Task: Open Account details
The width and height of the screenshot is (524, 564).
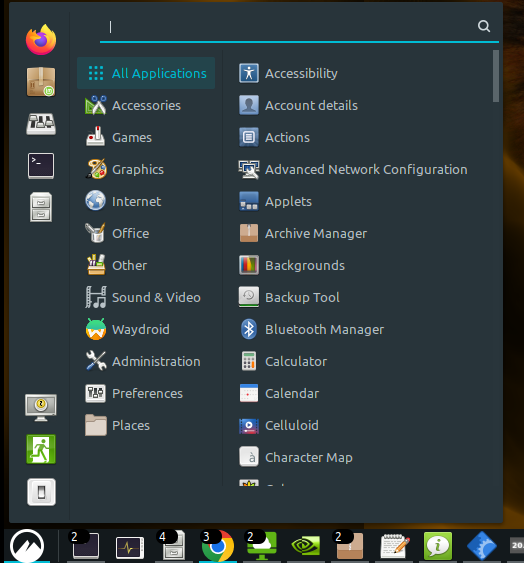Action: coord(361,105)
